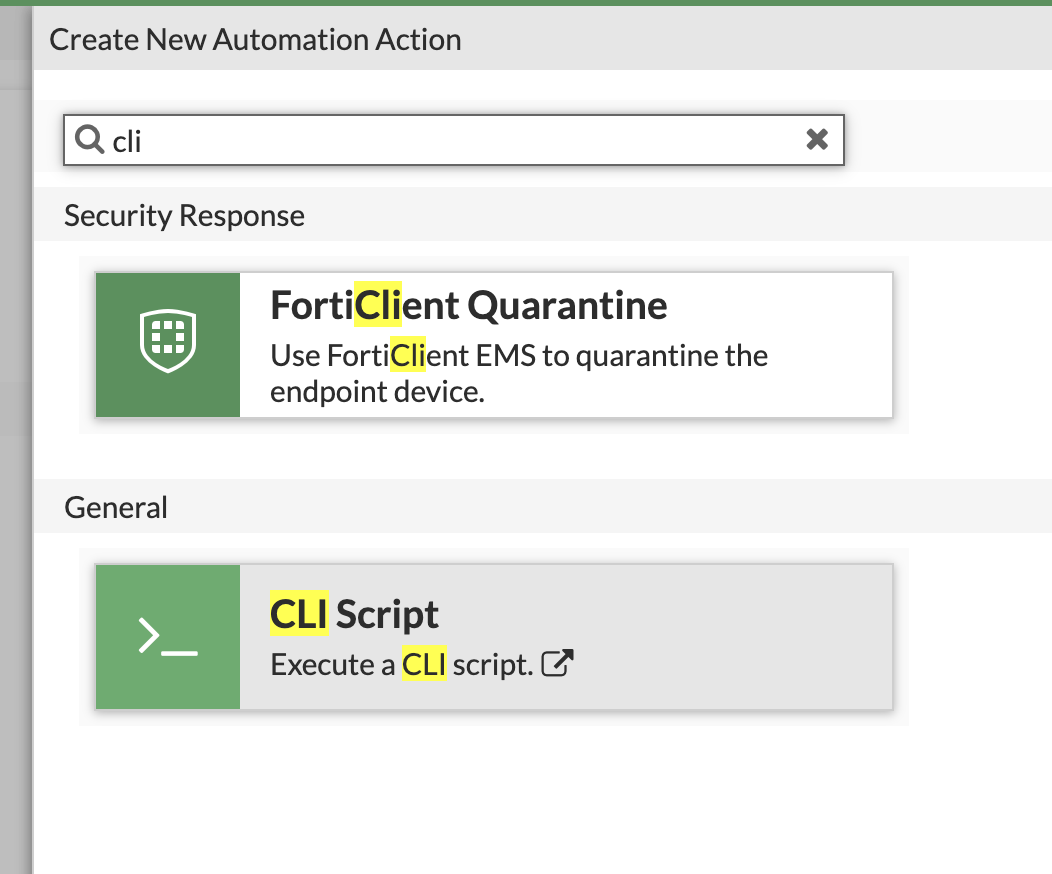
Task: Click the CLI Script terminal prompt icon
Action: (168, 637)
